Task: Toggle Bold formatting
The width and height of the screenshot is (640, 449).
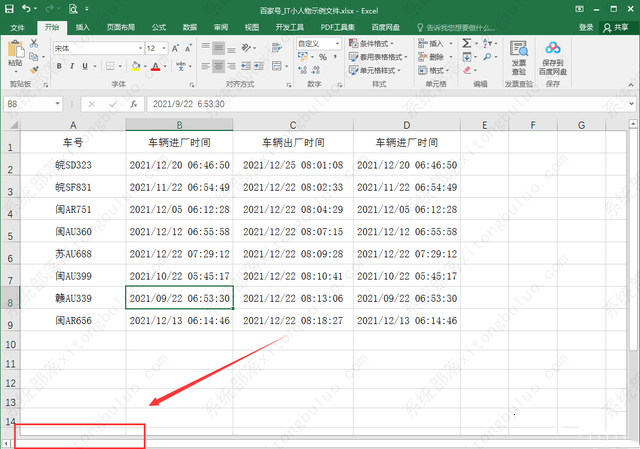Action: pyautogui.click(x=59, y=66)
